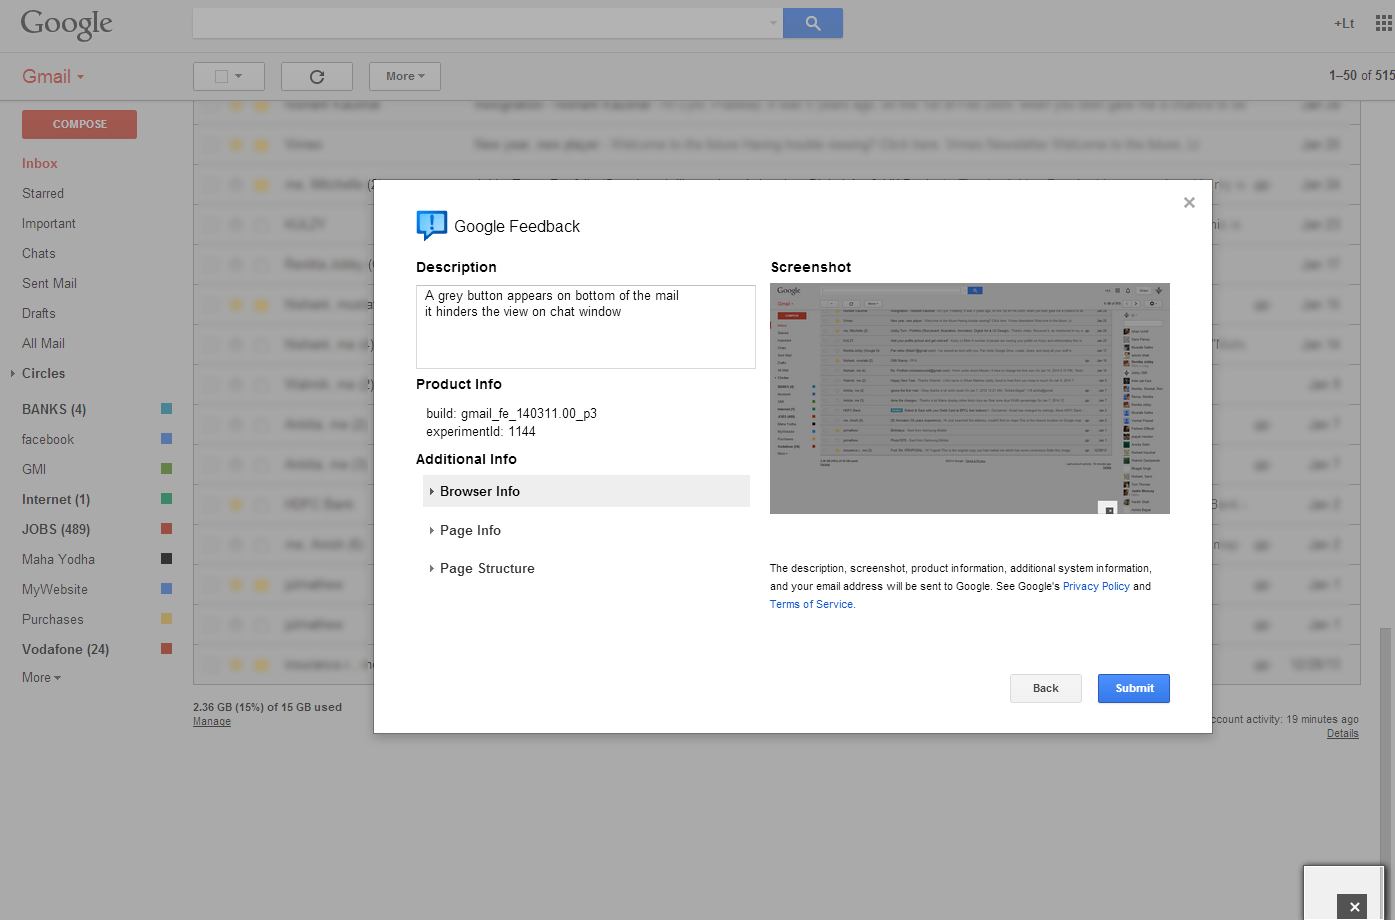Open the Purchases label
The height and width of the screenshot is (920, 1395).
coord(53,619)
